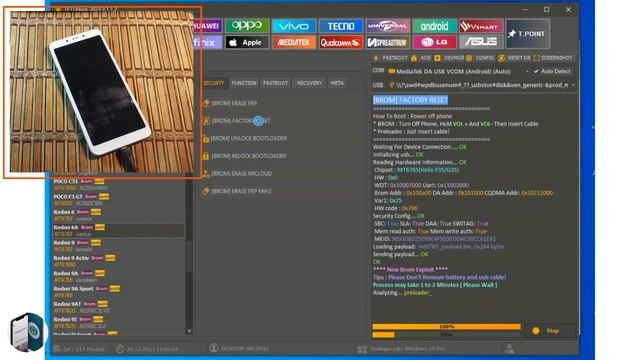Open DEVMGR device manager shortcut
Image resolution: width=640 pixels, height=360 pixels.
click(449, 58)
